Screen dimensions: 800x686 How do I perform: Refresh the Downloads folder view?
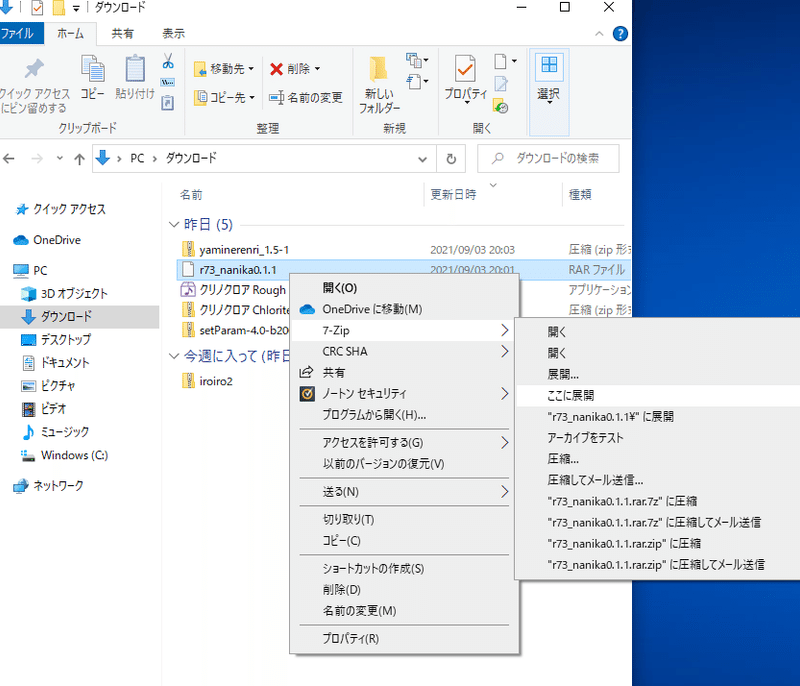[x=451, y=159]
